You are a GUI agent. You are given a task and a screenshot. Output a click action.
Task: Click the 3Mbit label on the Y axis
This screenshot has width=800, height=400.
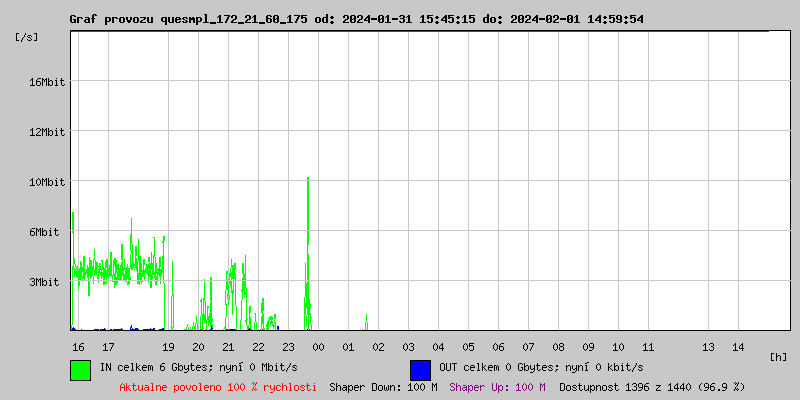tap(44, 282)
